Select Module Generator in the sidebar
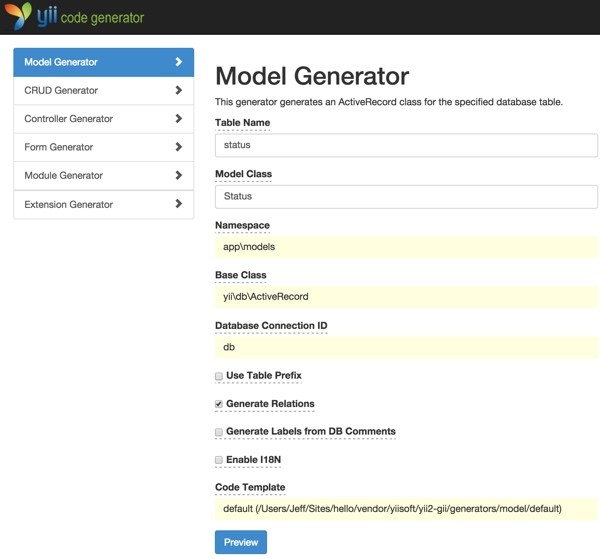The height and width of the screenshot is (559, 600). click(104, 176)
